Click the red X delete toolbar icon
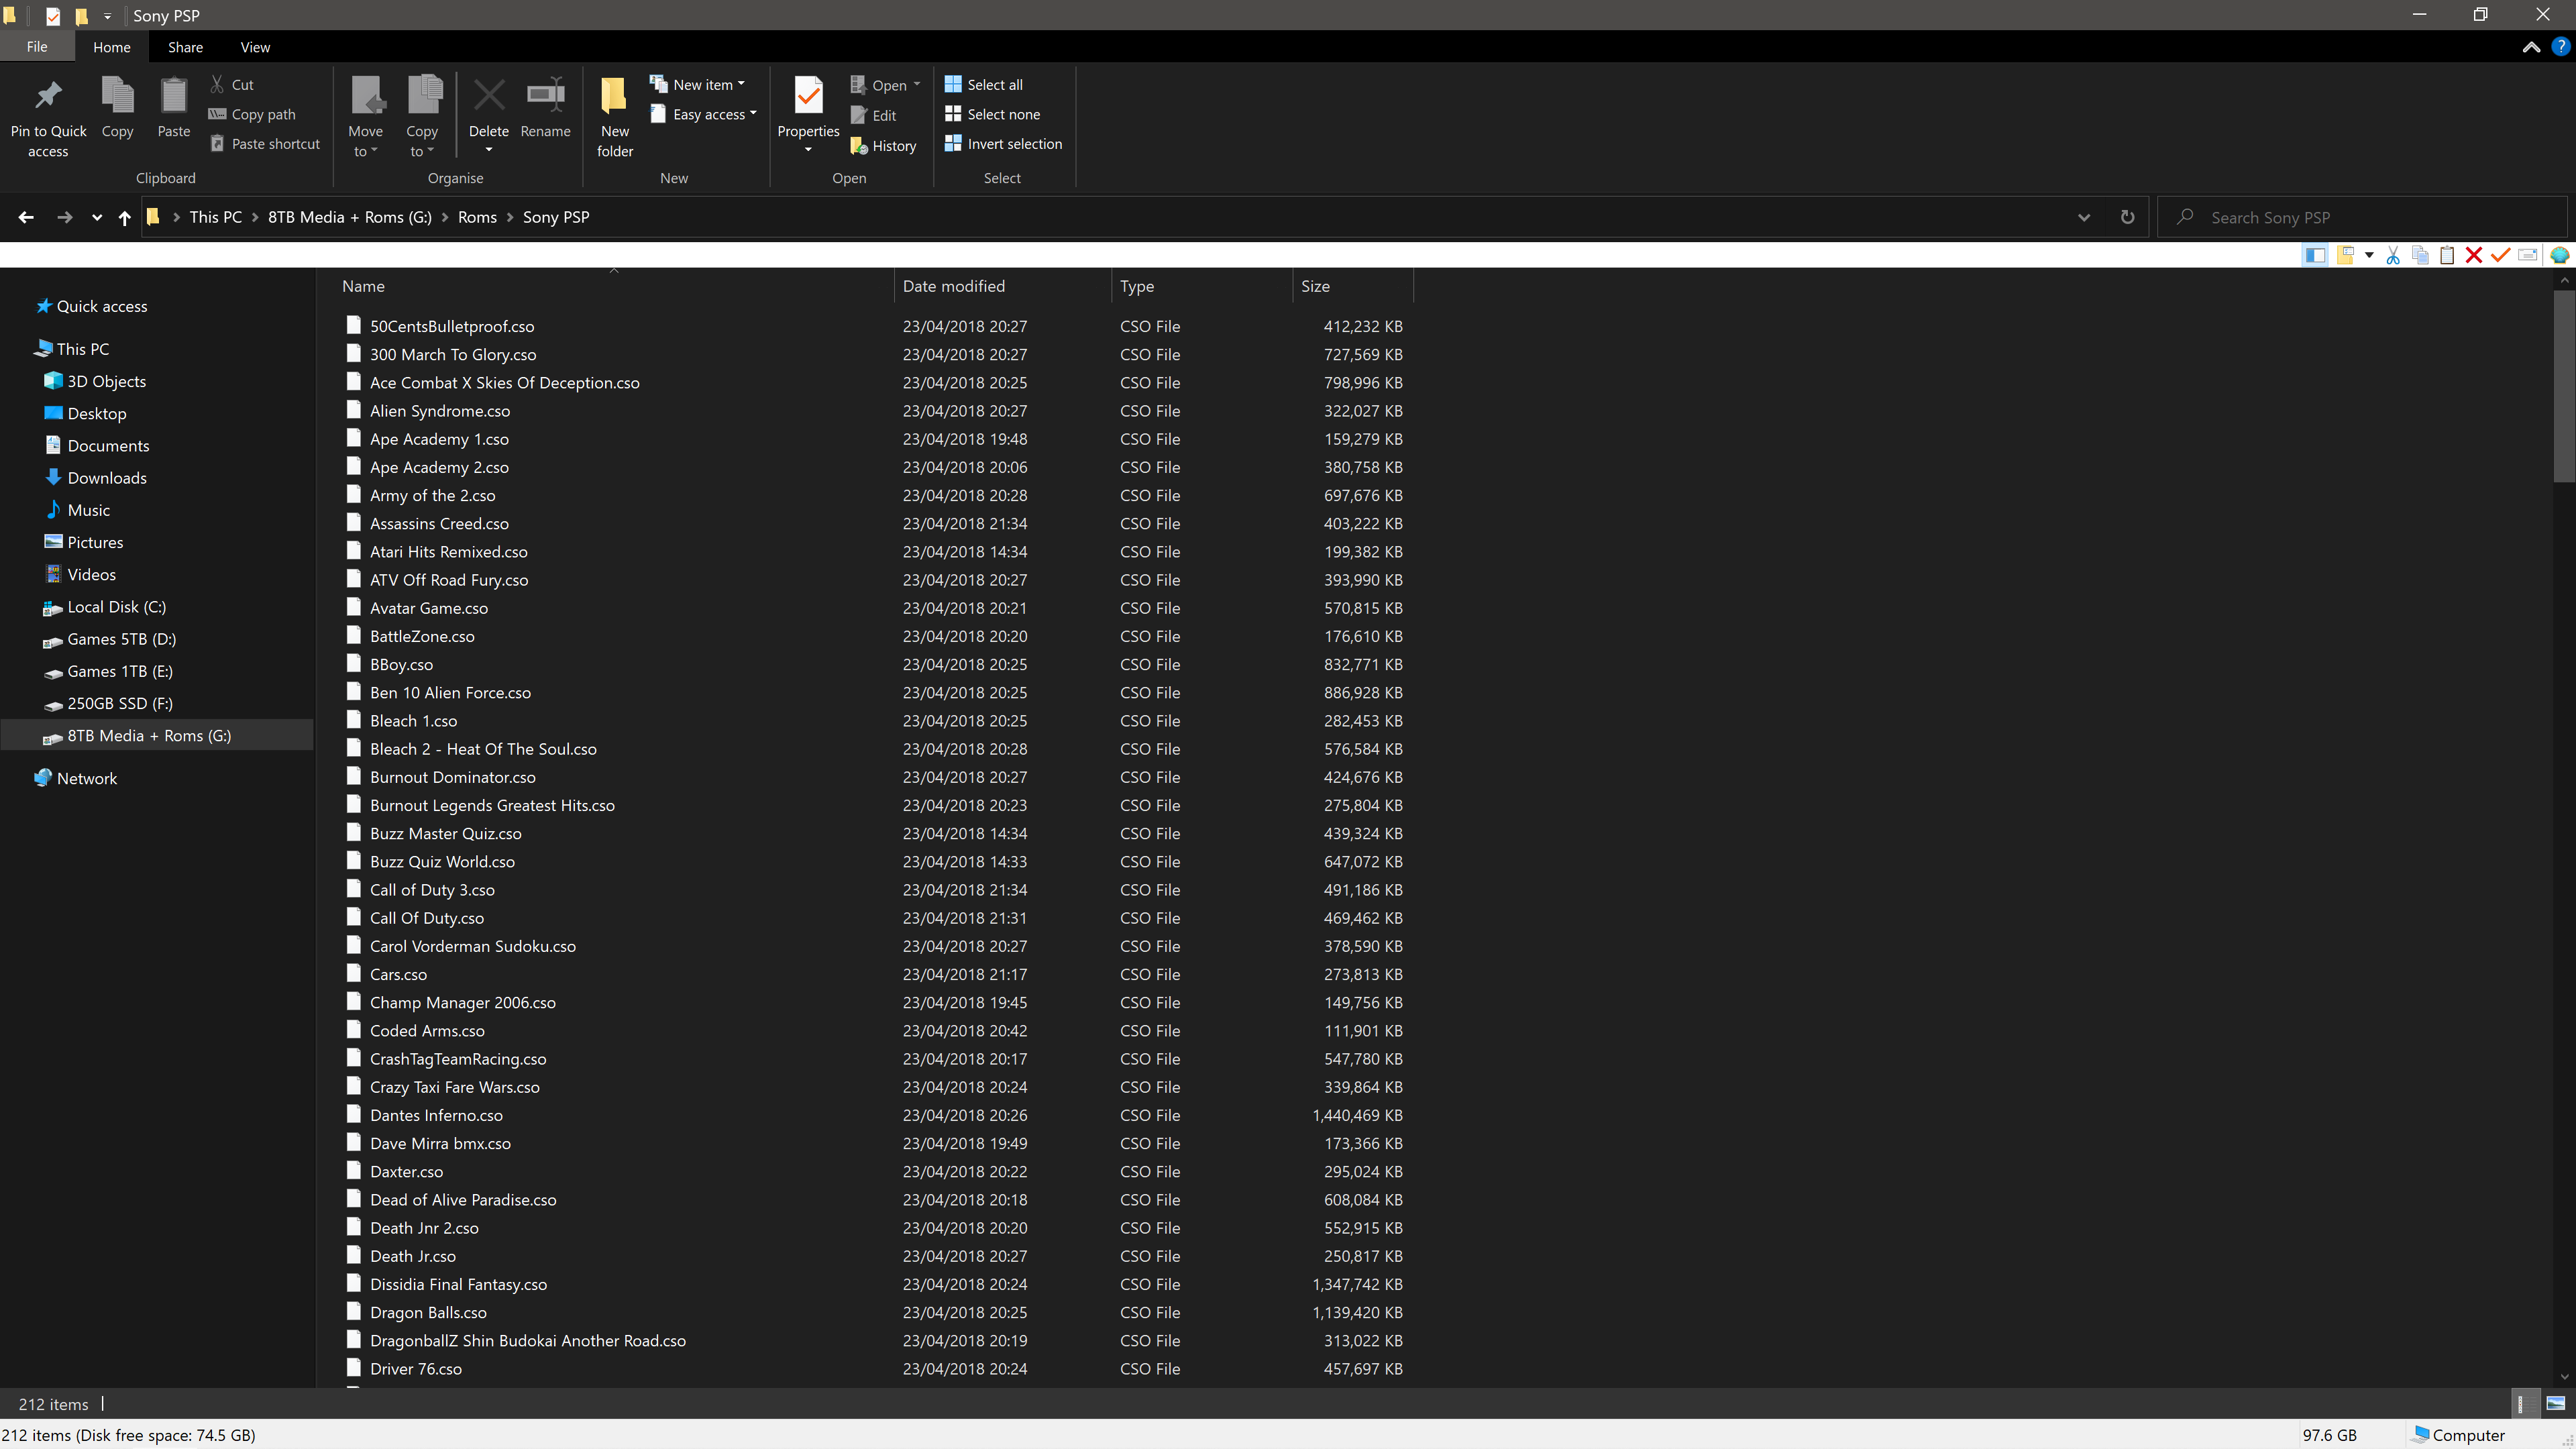 2473,255
